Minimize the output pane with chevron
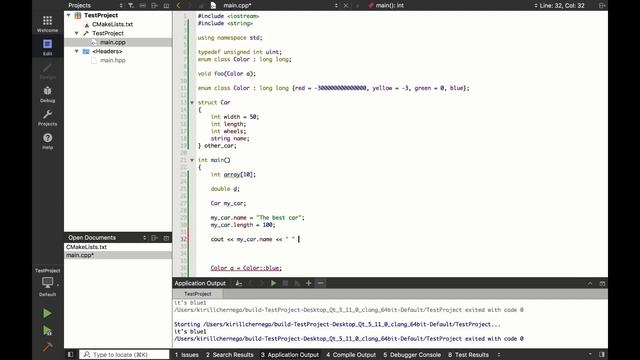This screenshot has width=640, height=360. coord(590,283)
